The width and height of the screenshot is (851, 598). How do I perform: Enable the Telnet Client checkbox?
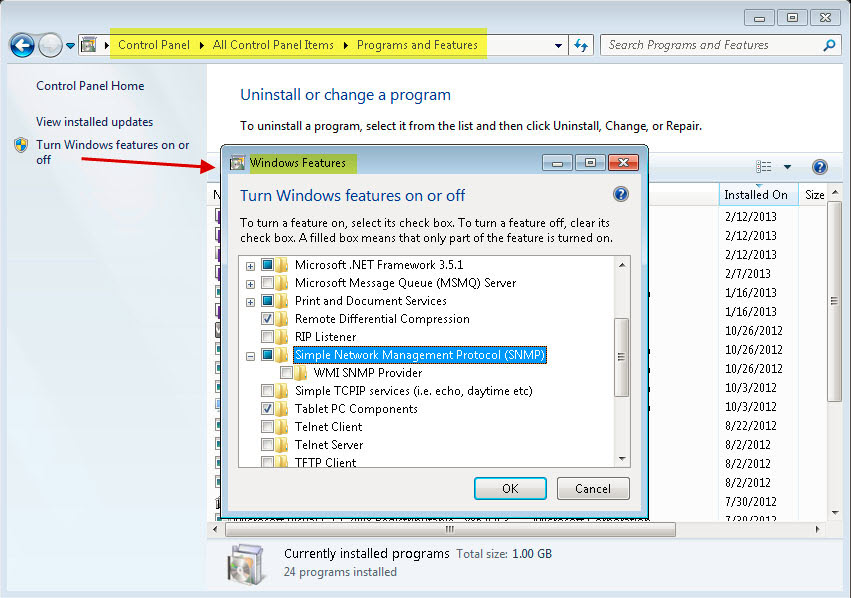tap(268, 427)
